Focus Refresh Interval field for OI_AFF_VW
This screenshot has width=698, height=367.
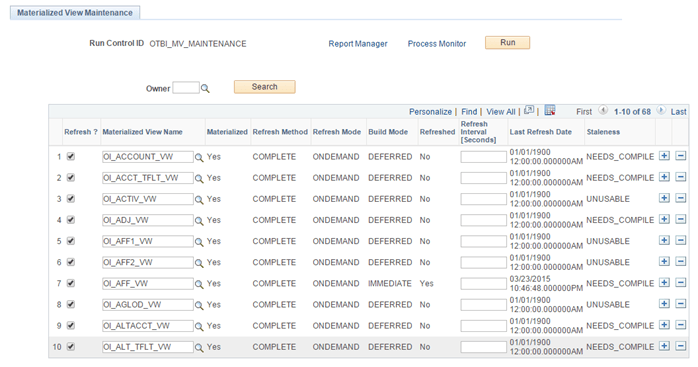point(483,284)
